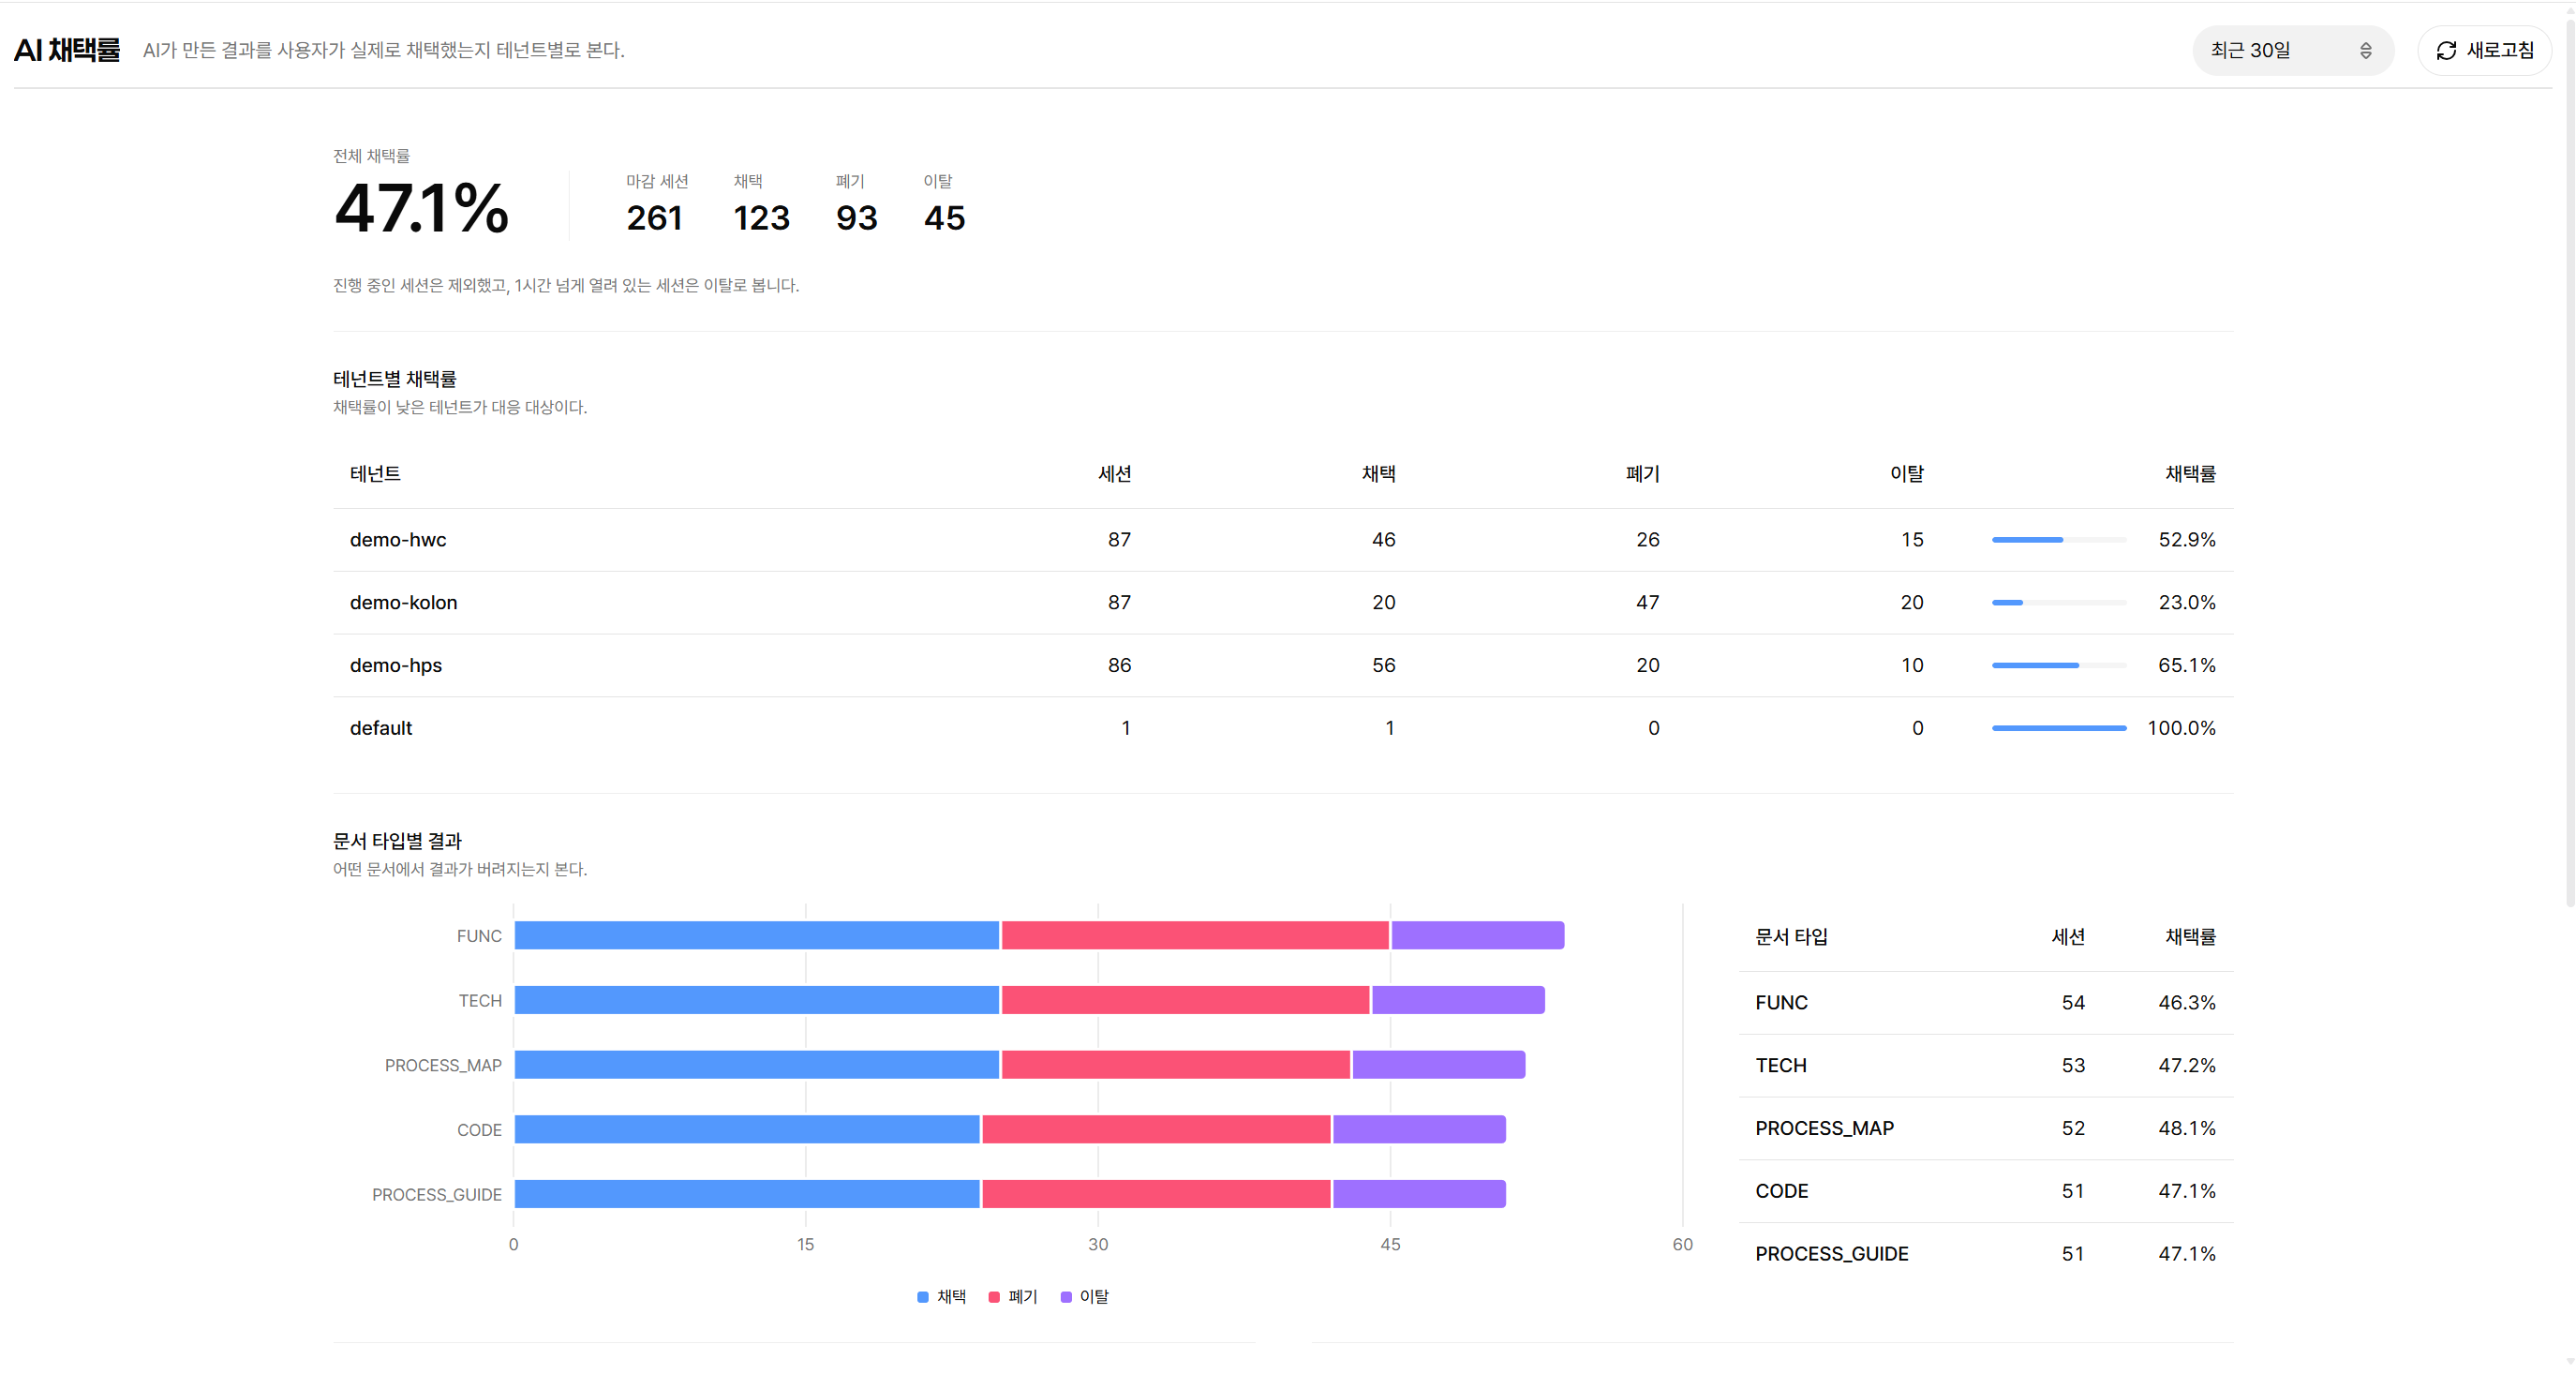Viewport: 2576px width, 1374px height.
Task: Click the TECH bar's purple 이탈 segment
Action: pyautogui.click(x=1458, y=1000)
